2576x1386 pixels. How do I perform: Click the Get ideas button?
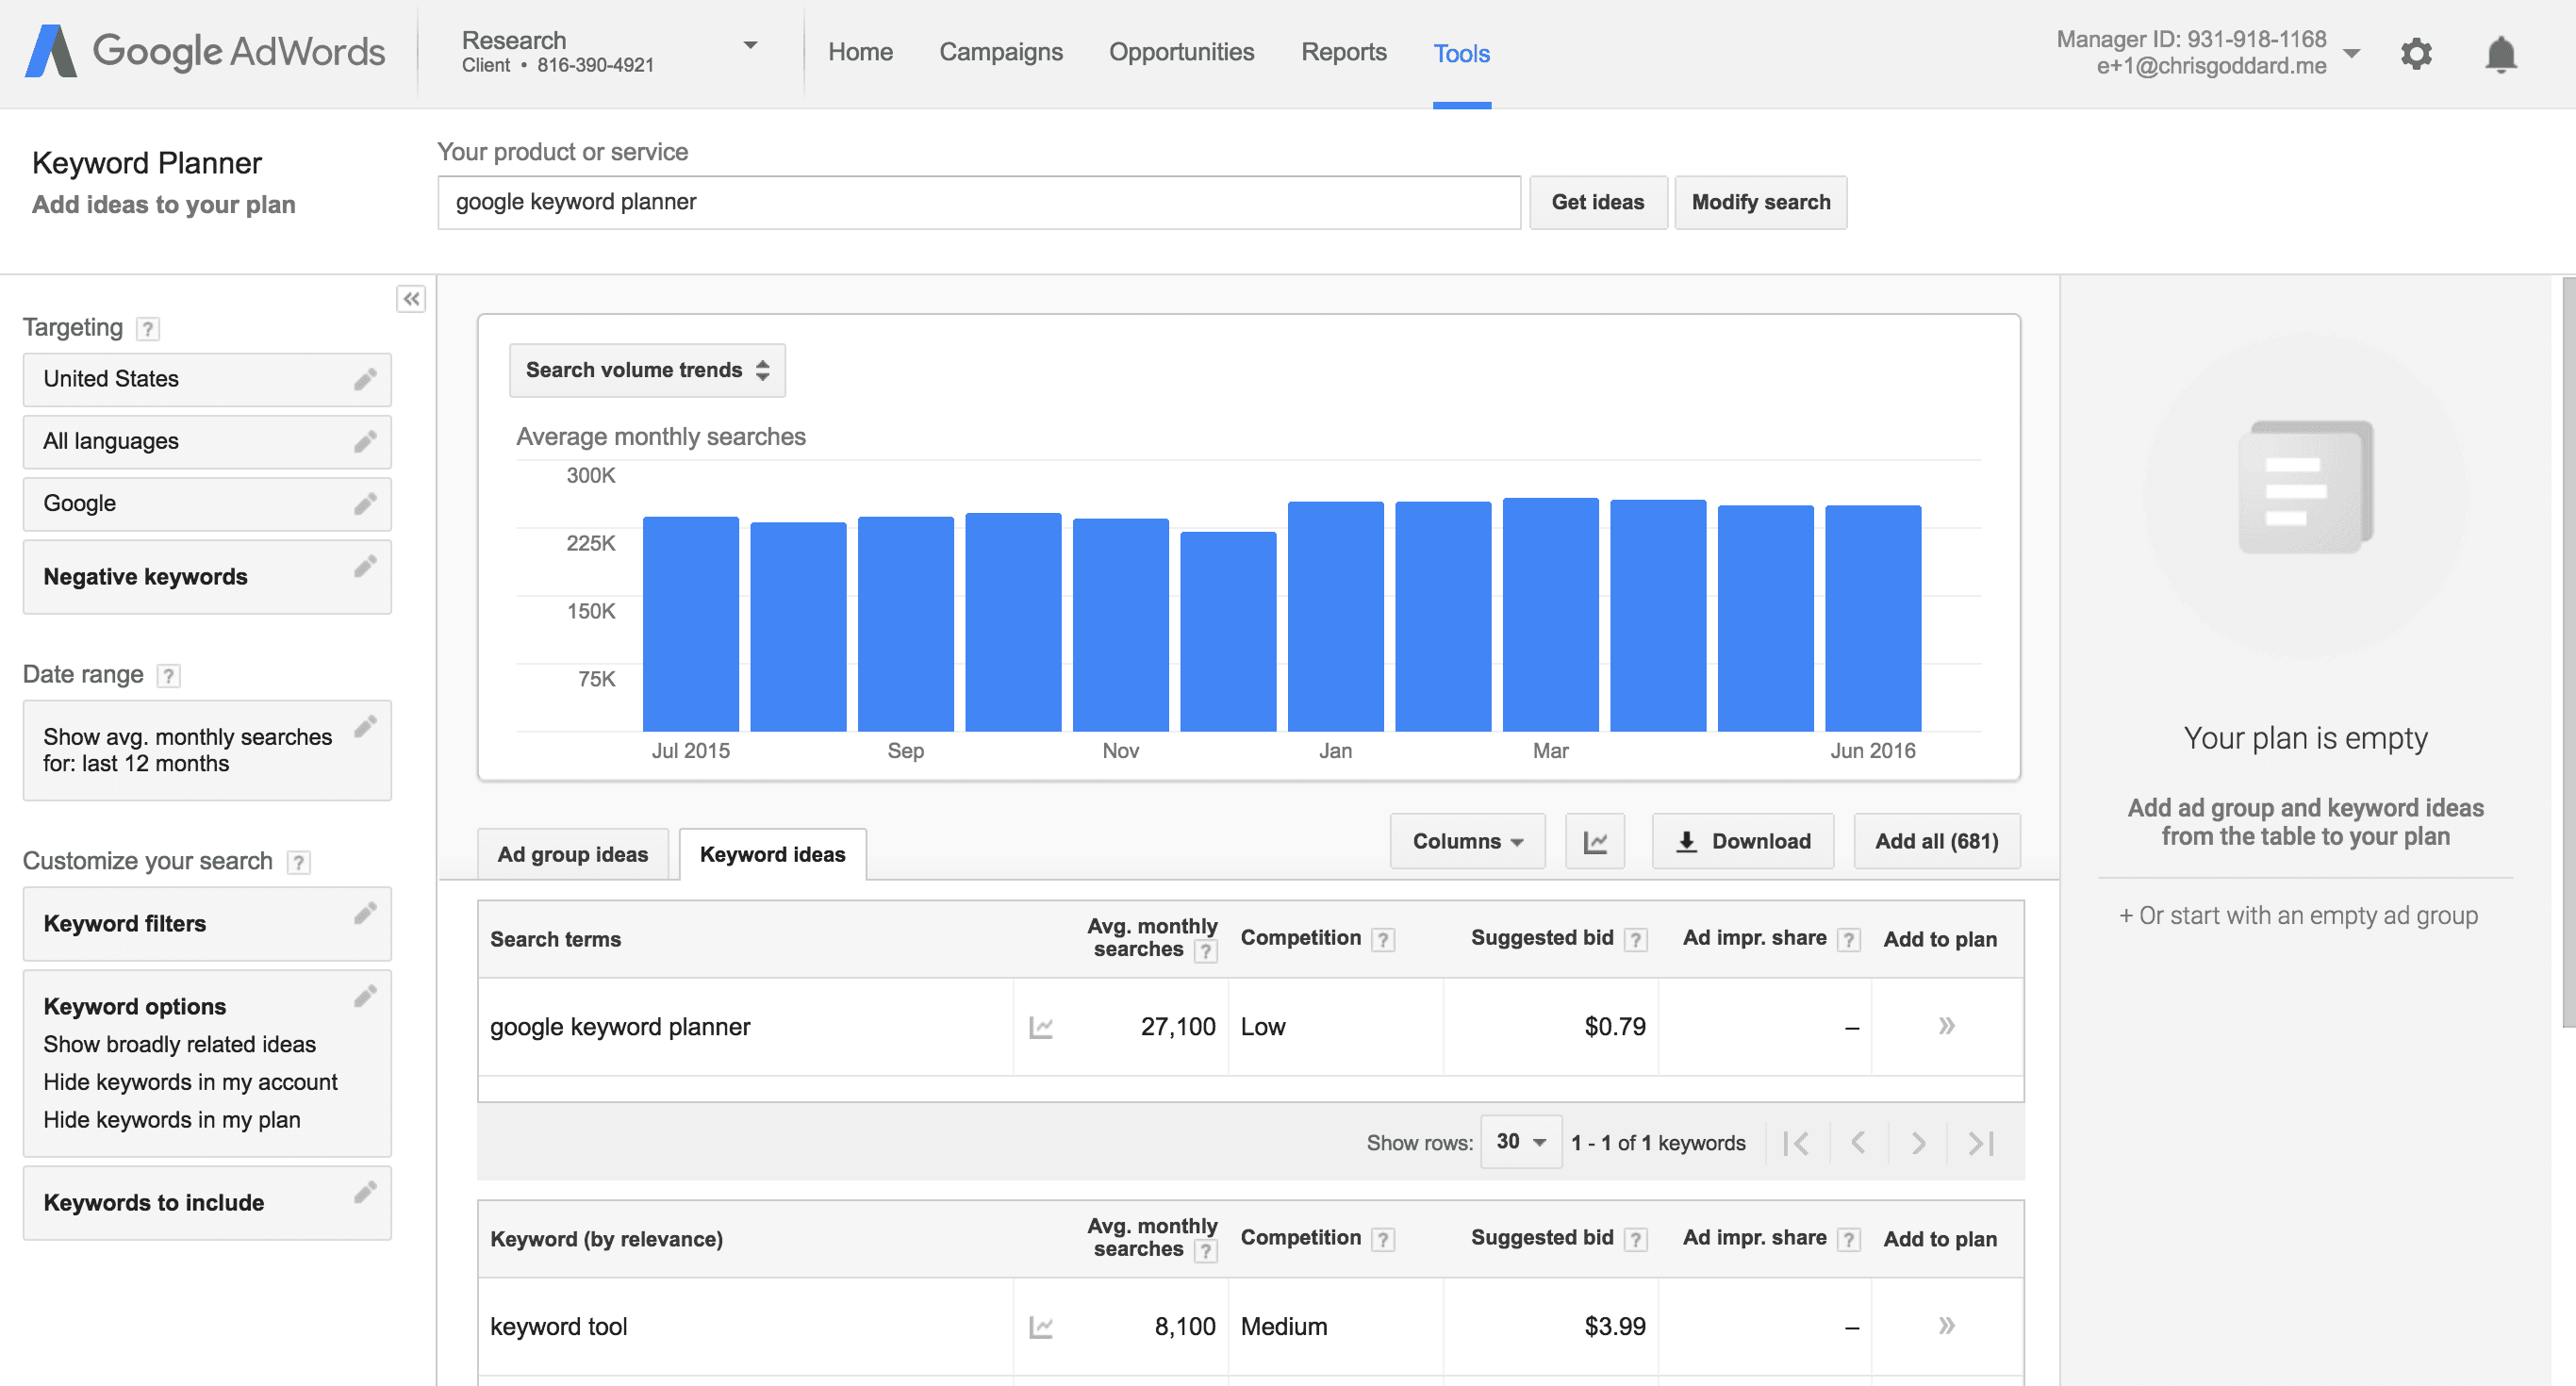click(x=1596, y=202)
